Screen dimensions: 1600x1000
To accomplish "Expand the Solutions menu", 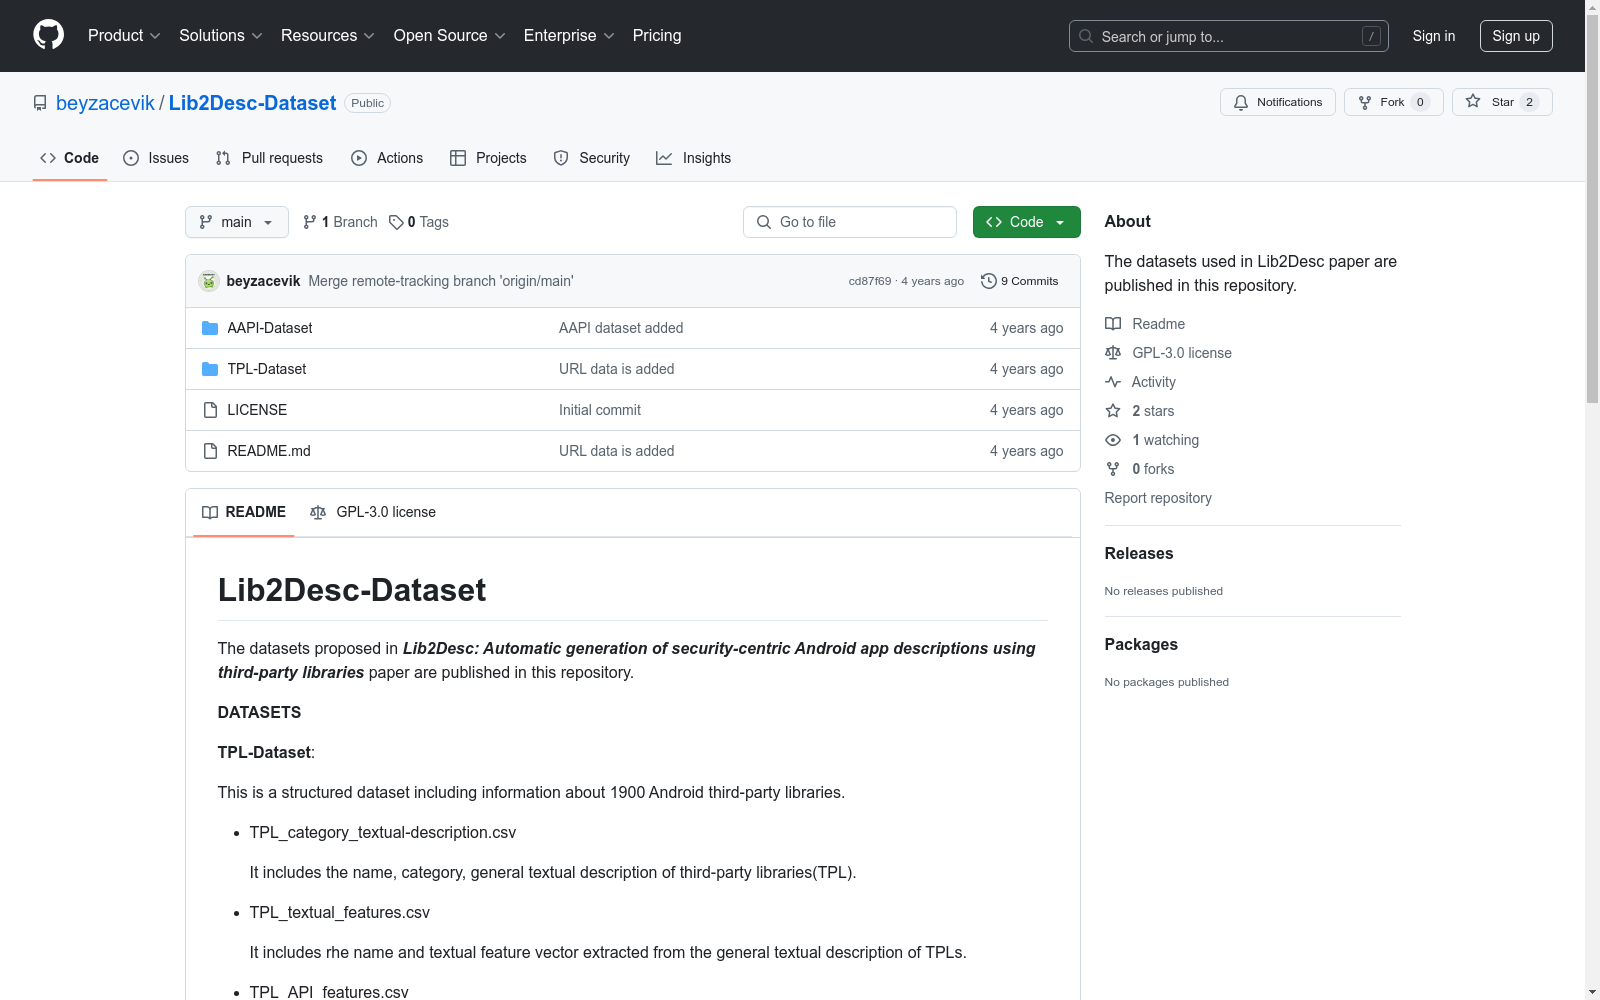I will coord(220,36).
